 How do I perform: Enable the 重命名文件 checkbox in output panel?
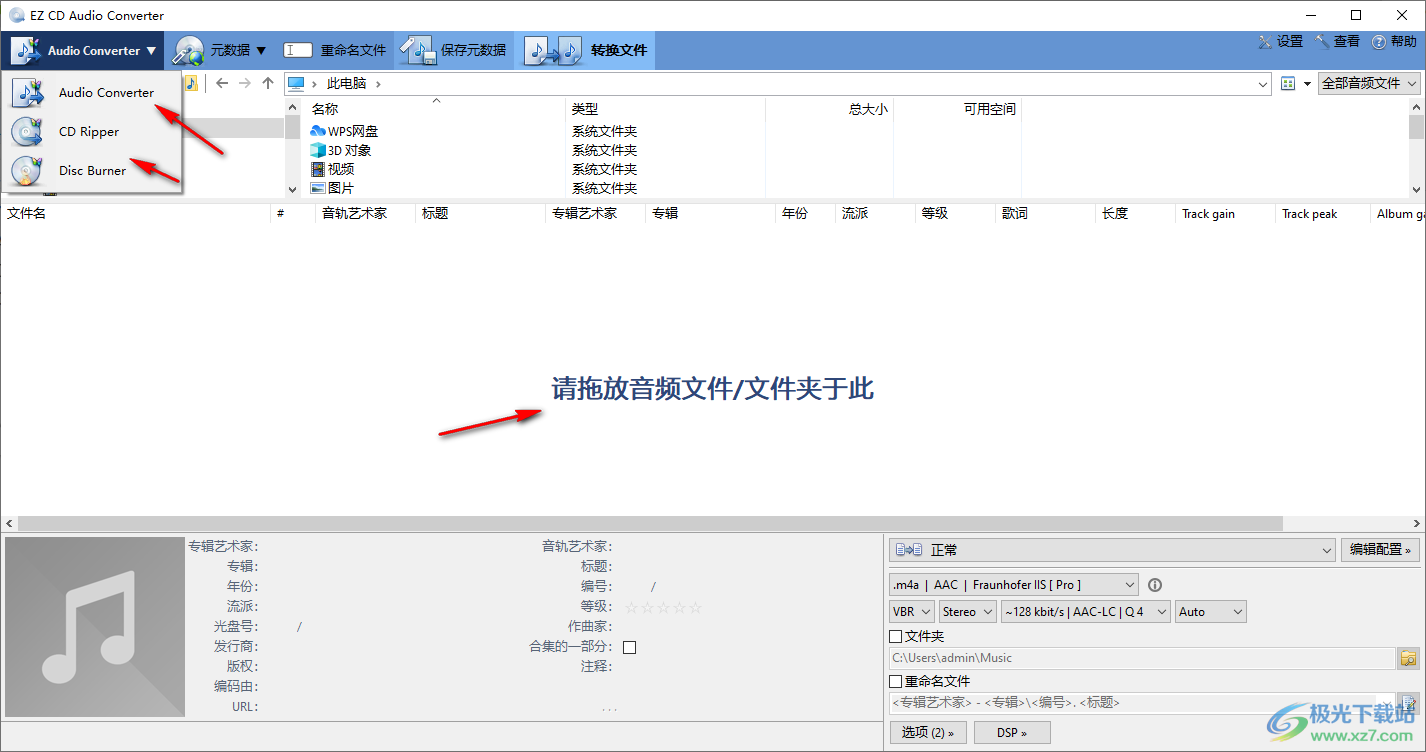895,681
